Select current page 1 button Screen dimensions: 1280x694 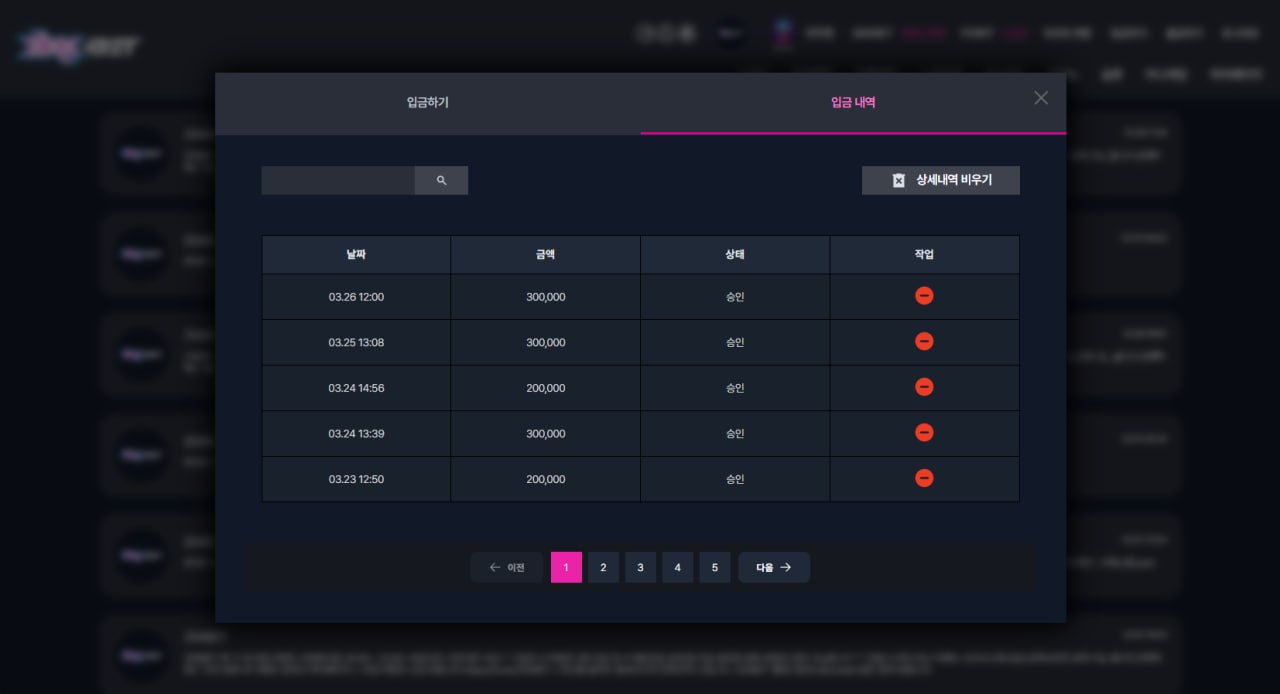coord(566,567)
